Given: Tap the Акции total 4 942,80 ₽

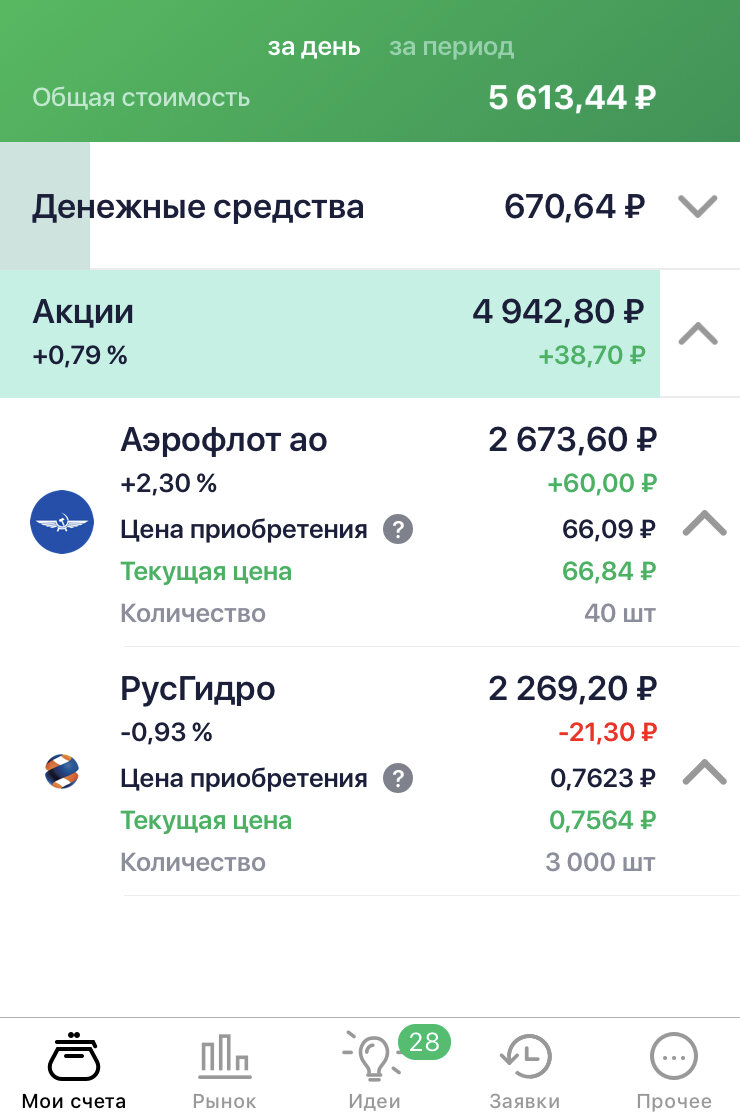Looking at the screenshot, I should [x=558, y=312].
